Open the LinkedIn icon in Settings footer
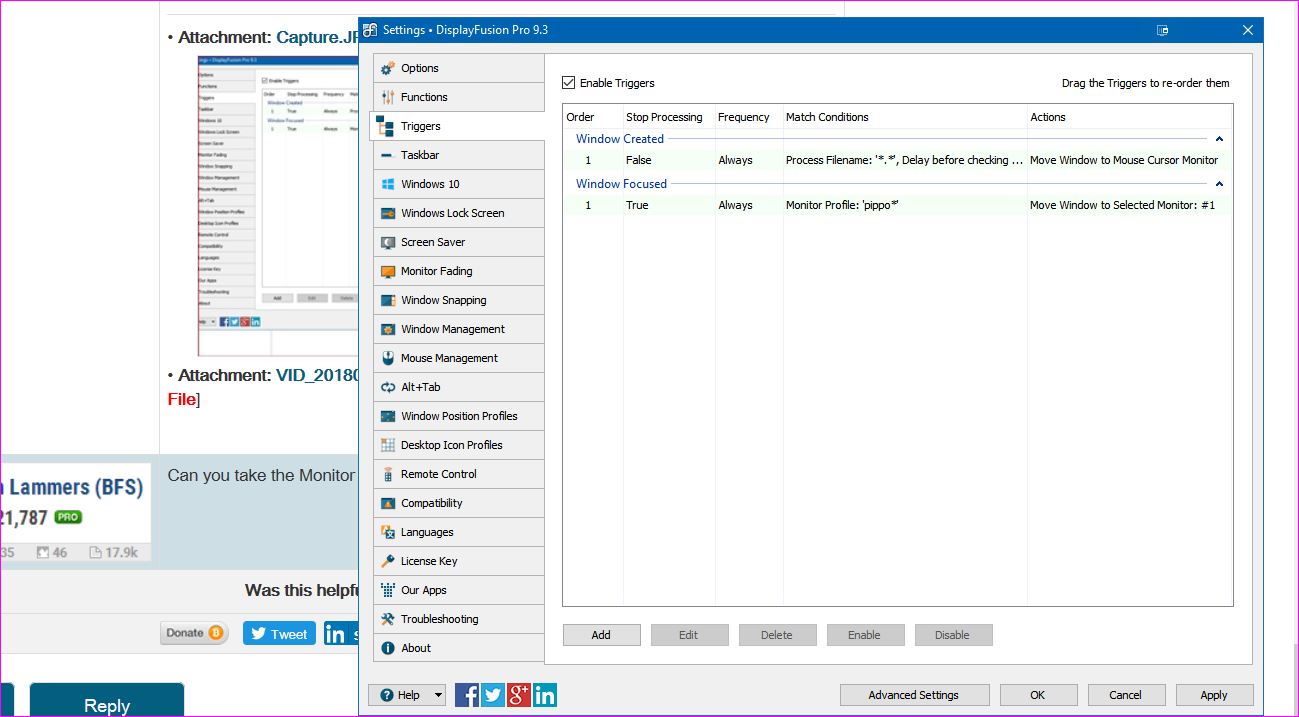The height and width of the screenshot is (717, 1299). pyautogui.click(x=545, y=695)
